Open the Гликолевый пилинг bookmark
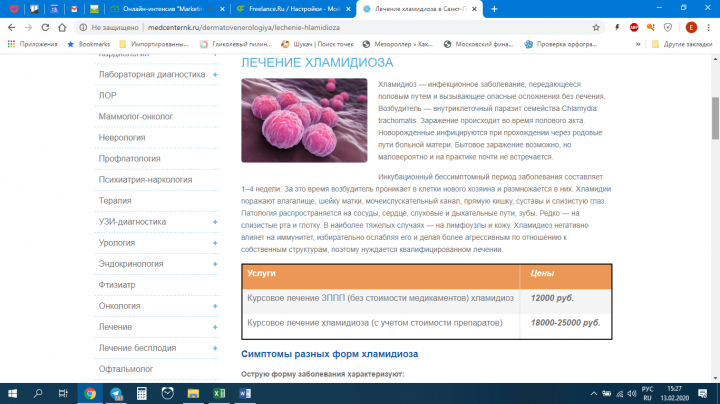Screen dimensions: 720x404 click(236, 44)
